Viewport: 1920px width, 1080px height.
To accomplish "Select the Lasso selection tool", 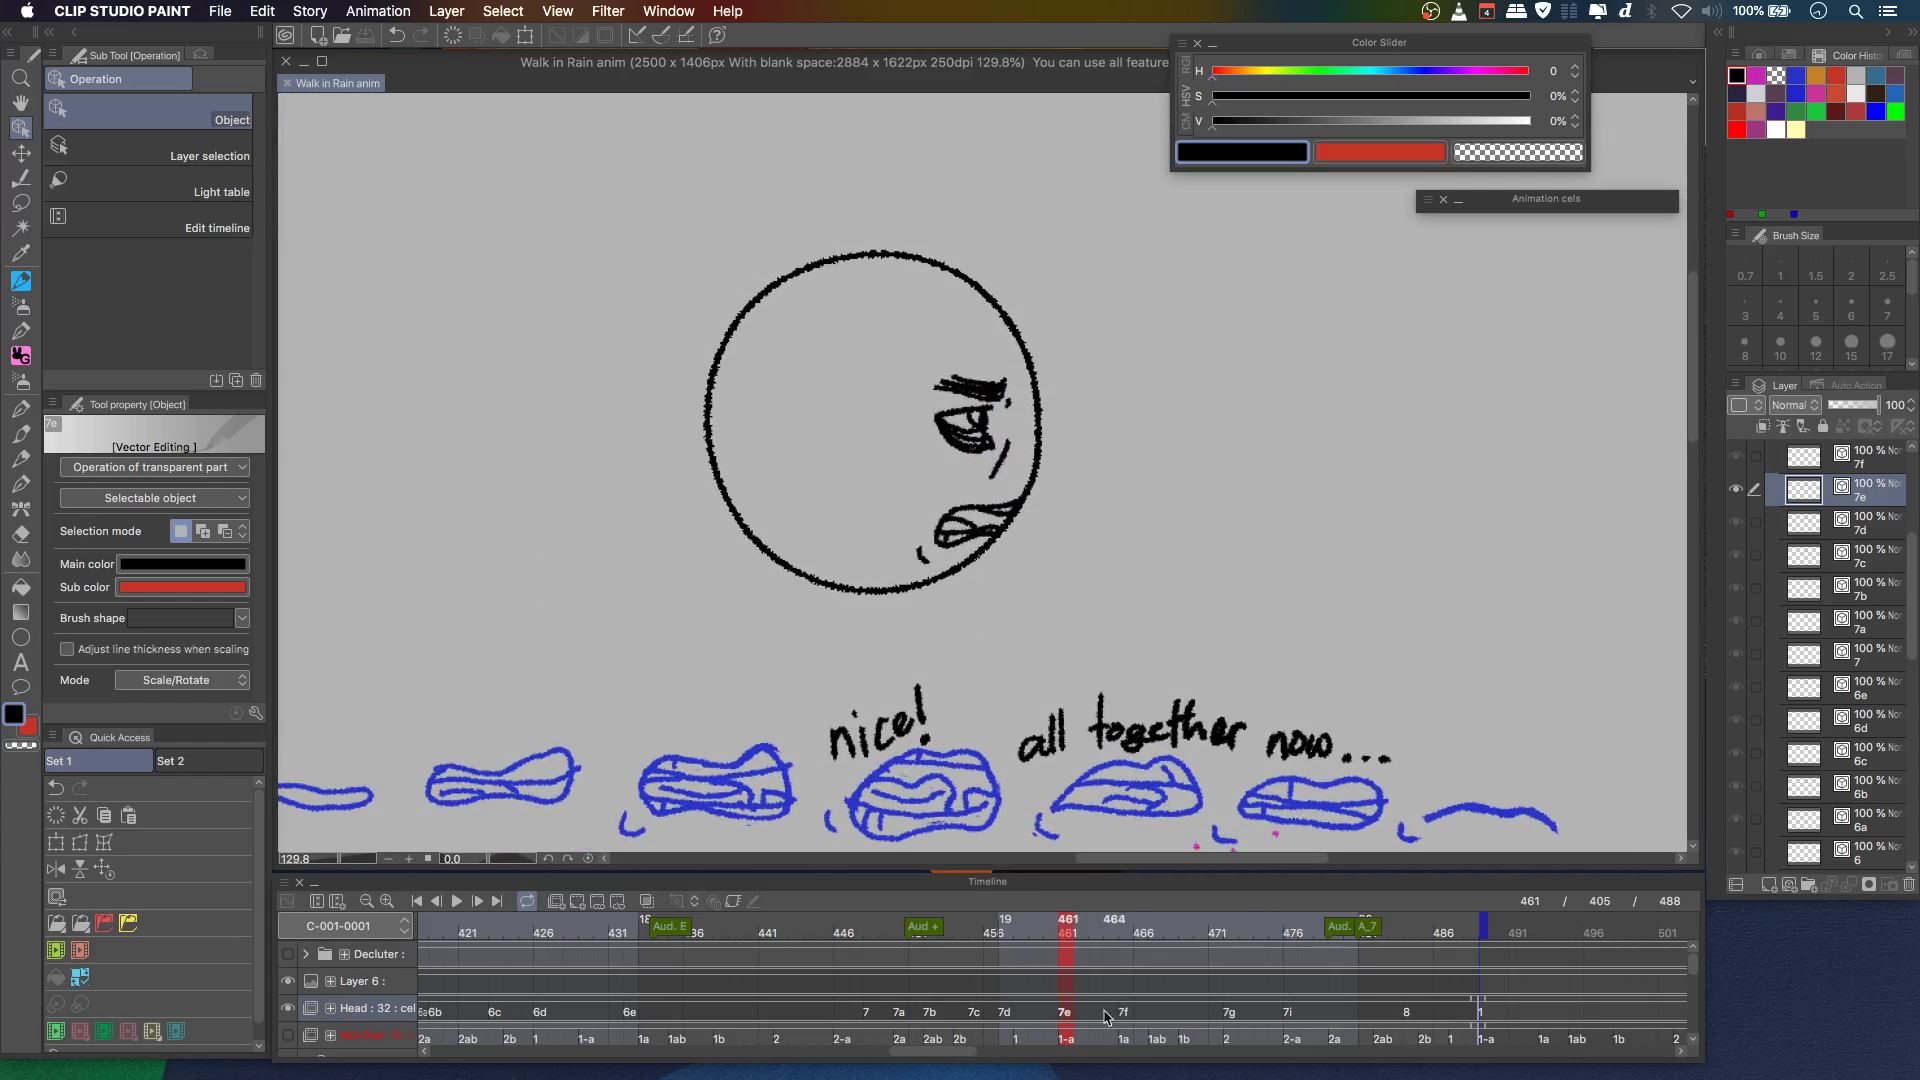I will [20, 203].
